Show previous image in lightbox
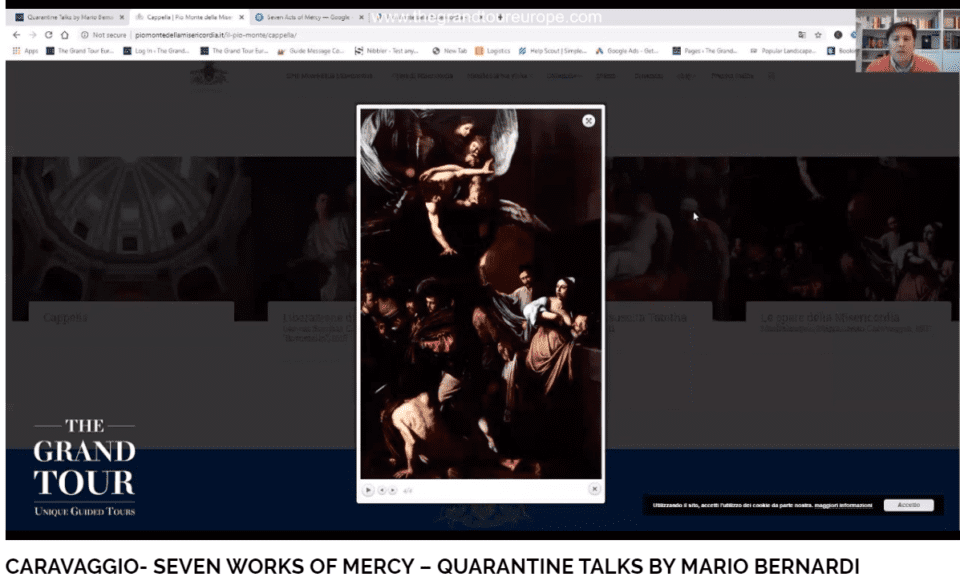 click(381, 490)
